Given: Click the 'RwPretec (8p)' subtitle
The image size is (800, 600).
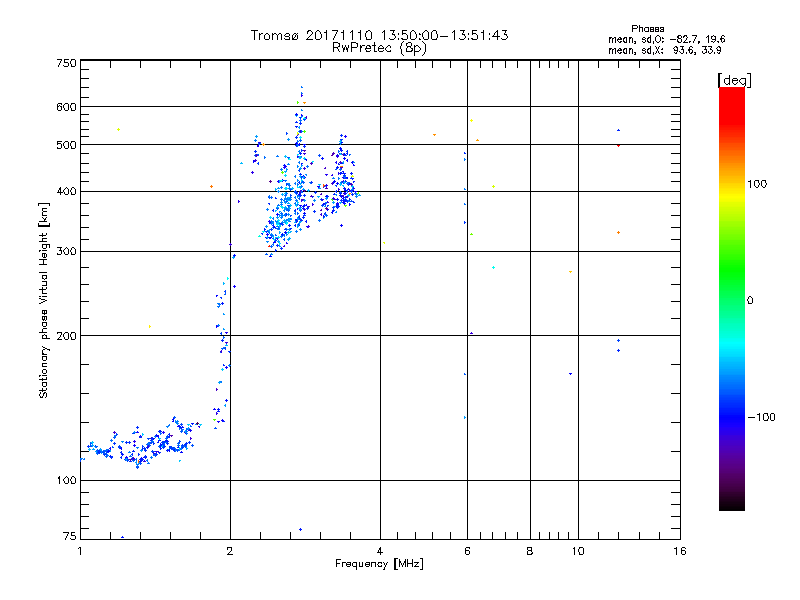Looking at the screenshot, I should tap(379, 48).
